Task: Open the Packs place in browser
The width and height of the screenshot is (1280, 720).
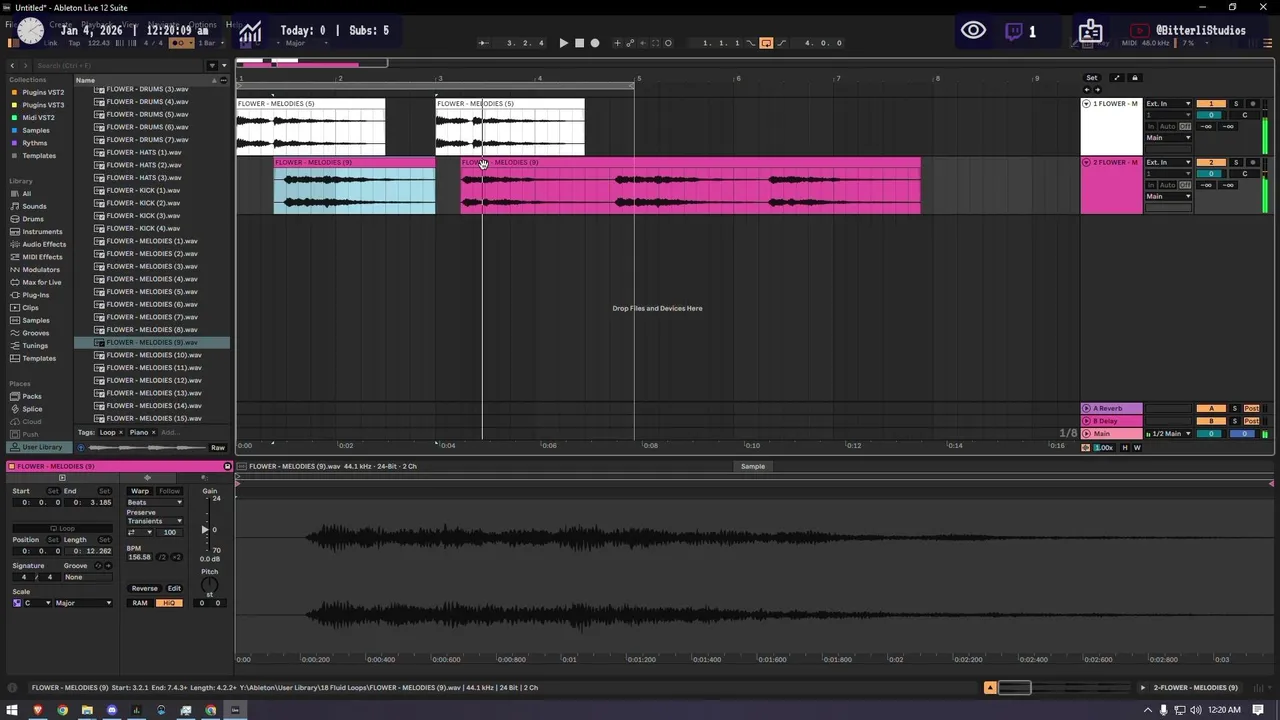Action: (31, 396)
